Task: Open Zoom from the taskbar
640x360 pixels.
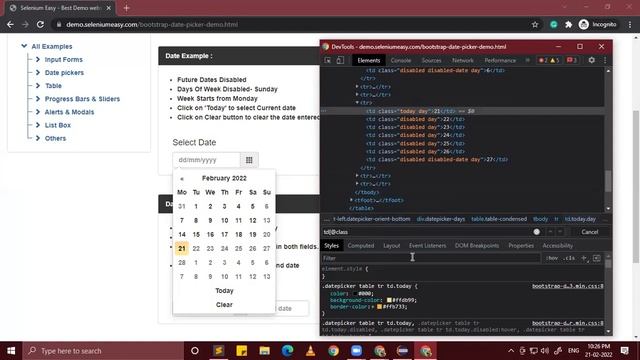Action: pyautogui.click(x=356, y=351)
